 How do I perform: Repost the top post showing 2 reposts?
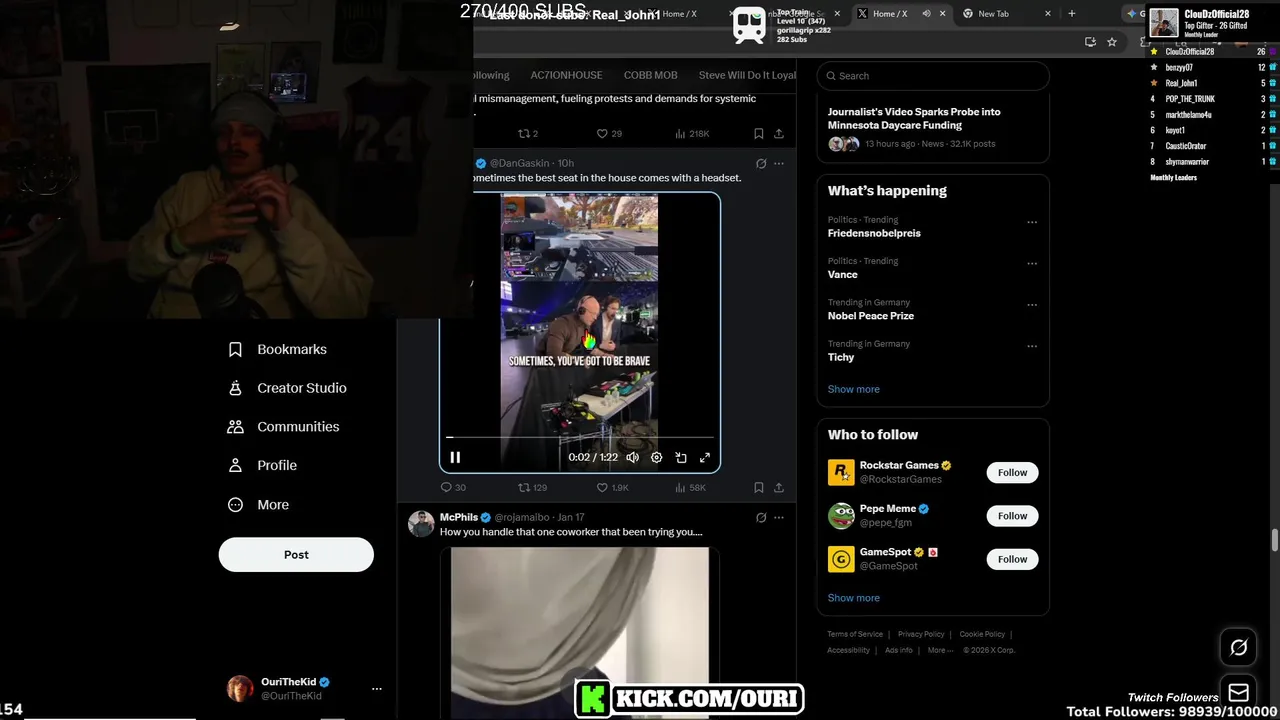[527, 133]
